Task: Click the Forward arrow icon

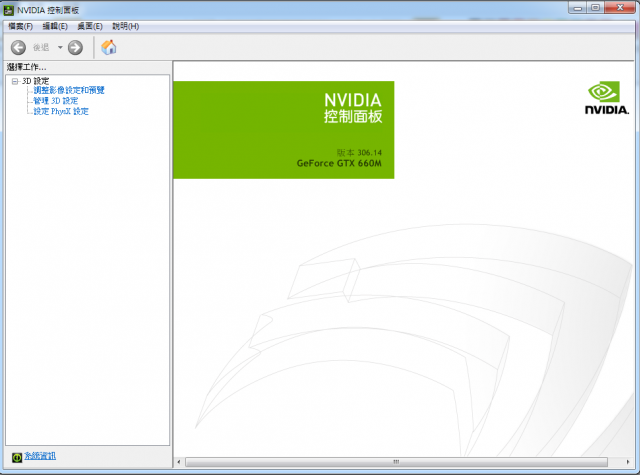Action: [75, 48]
